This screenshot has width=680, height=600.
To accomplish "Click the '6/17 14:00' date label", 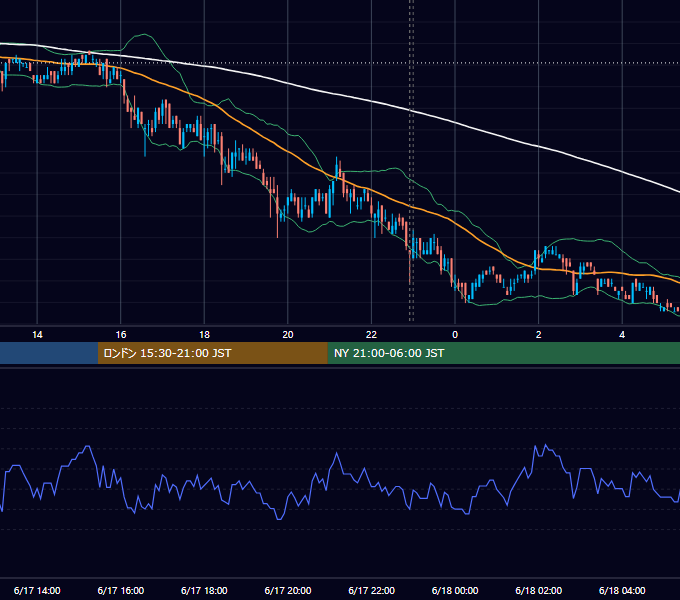I will [x=37, y=590].
